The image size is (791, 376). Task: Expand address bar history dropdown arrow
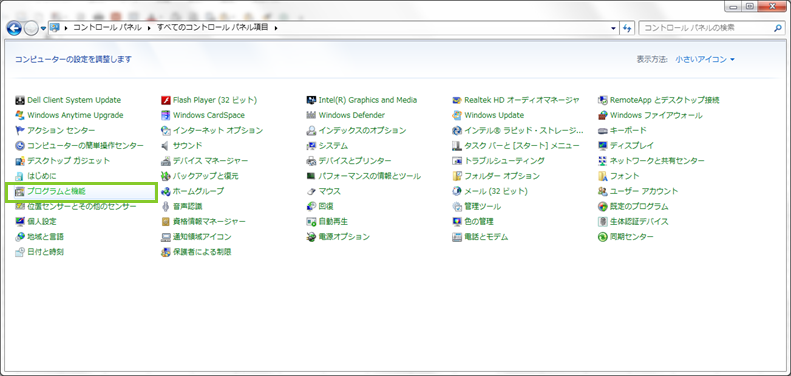click(x=613, y=28)
